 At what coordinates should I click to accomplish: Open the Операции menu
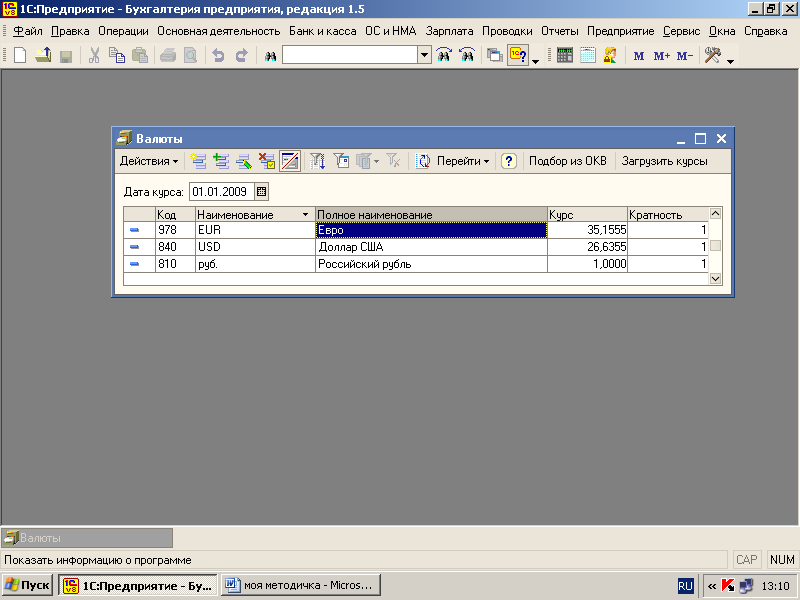[x=123, y=31]
